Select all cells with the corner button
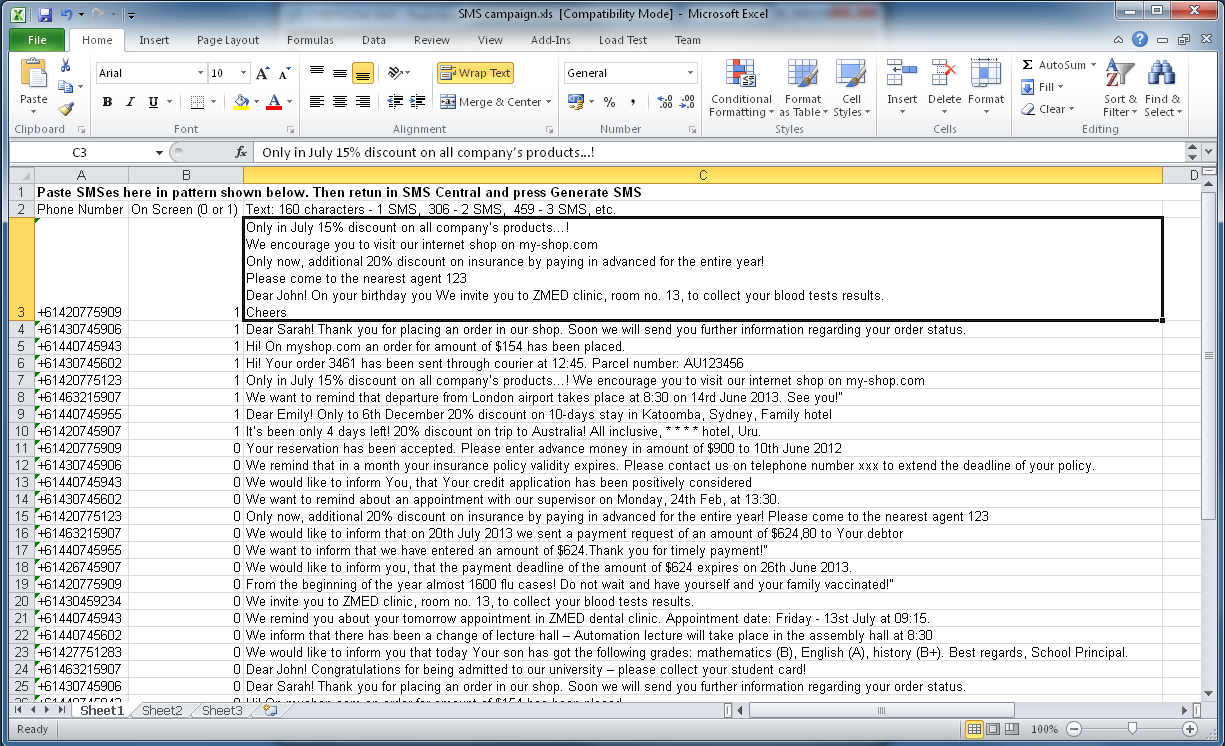Screen dimensions: 1225x746 21,176
